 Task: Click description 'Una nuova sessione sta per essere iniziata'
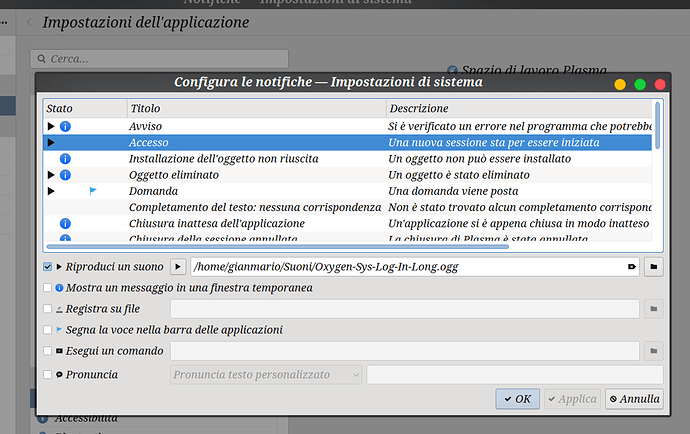coord(494,143)
